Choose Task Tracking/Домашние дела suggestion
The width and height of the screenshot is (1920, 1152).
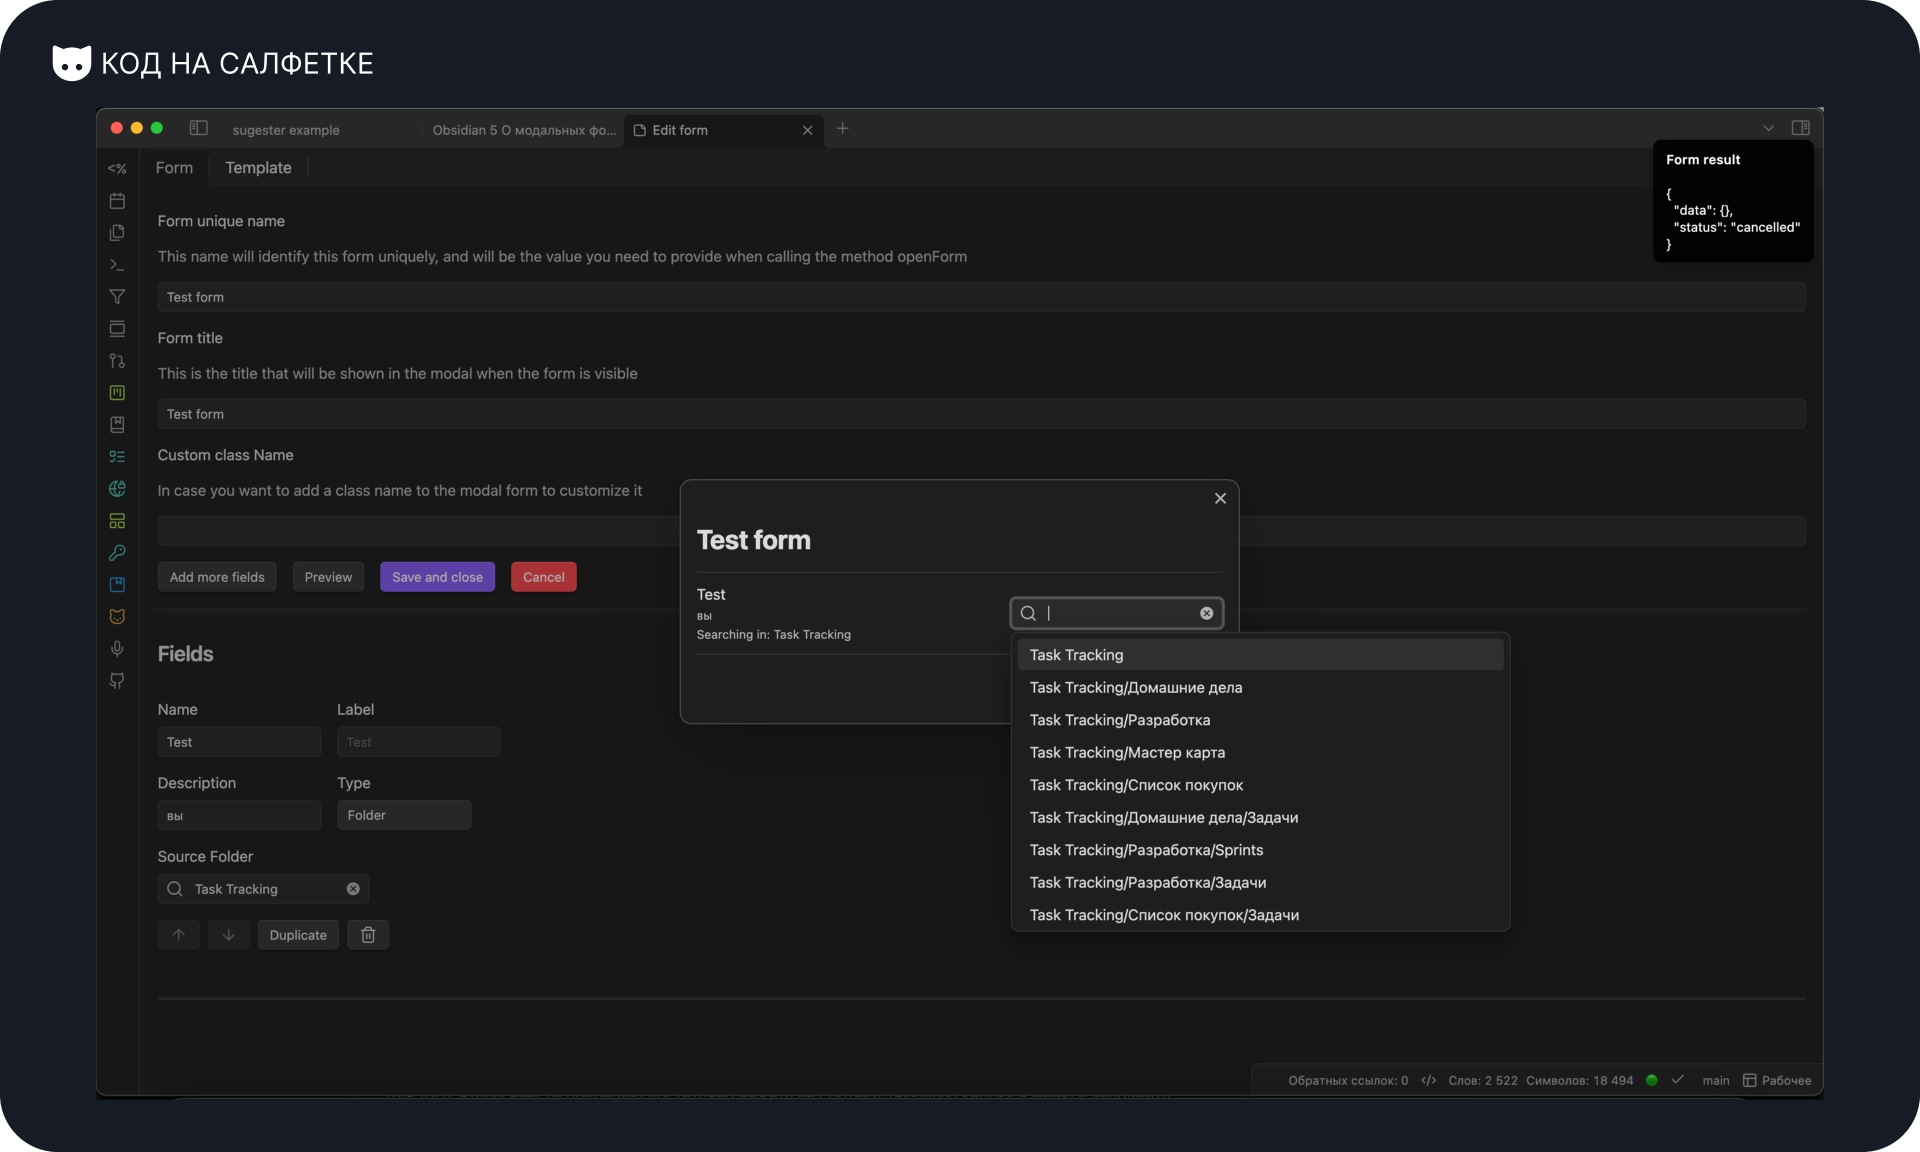pos(1260,688)
